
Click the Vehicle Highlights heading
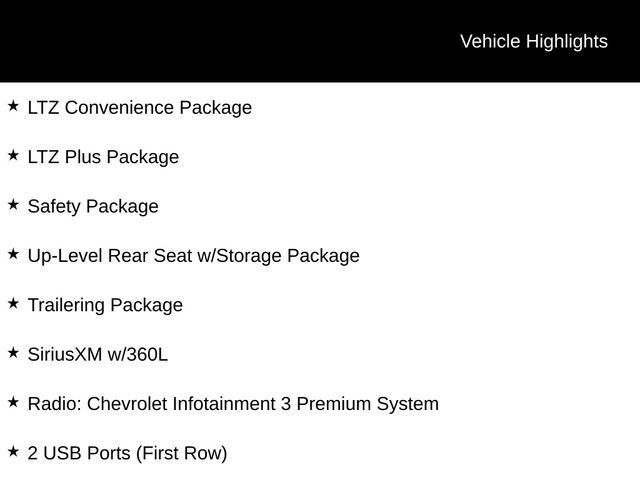point(533,41)
